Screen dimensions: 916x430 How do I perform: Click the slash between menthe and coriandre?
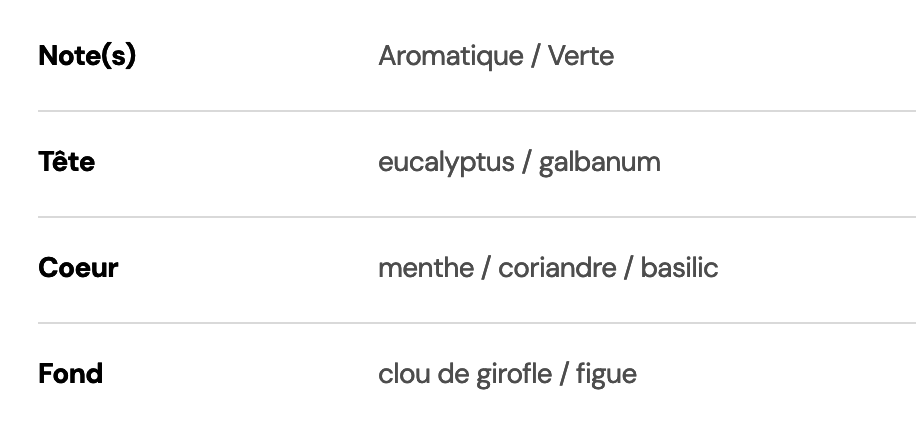click(x=486, y=268)
